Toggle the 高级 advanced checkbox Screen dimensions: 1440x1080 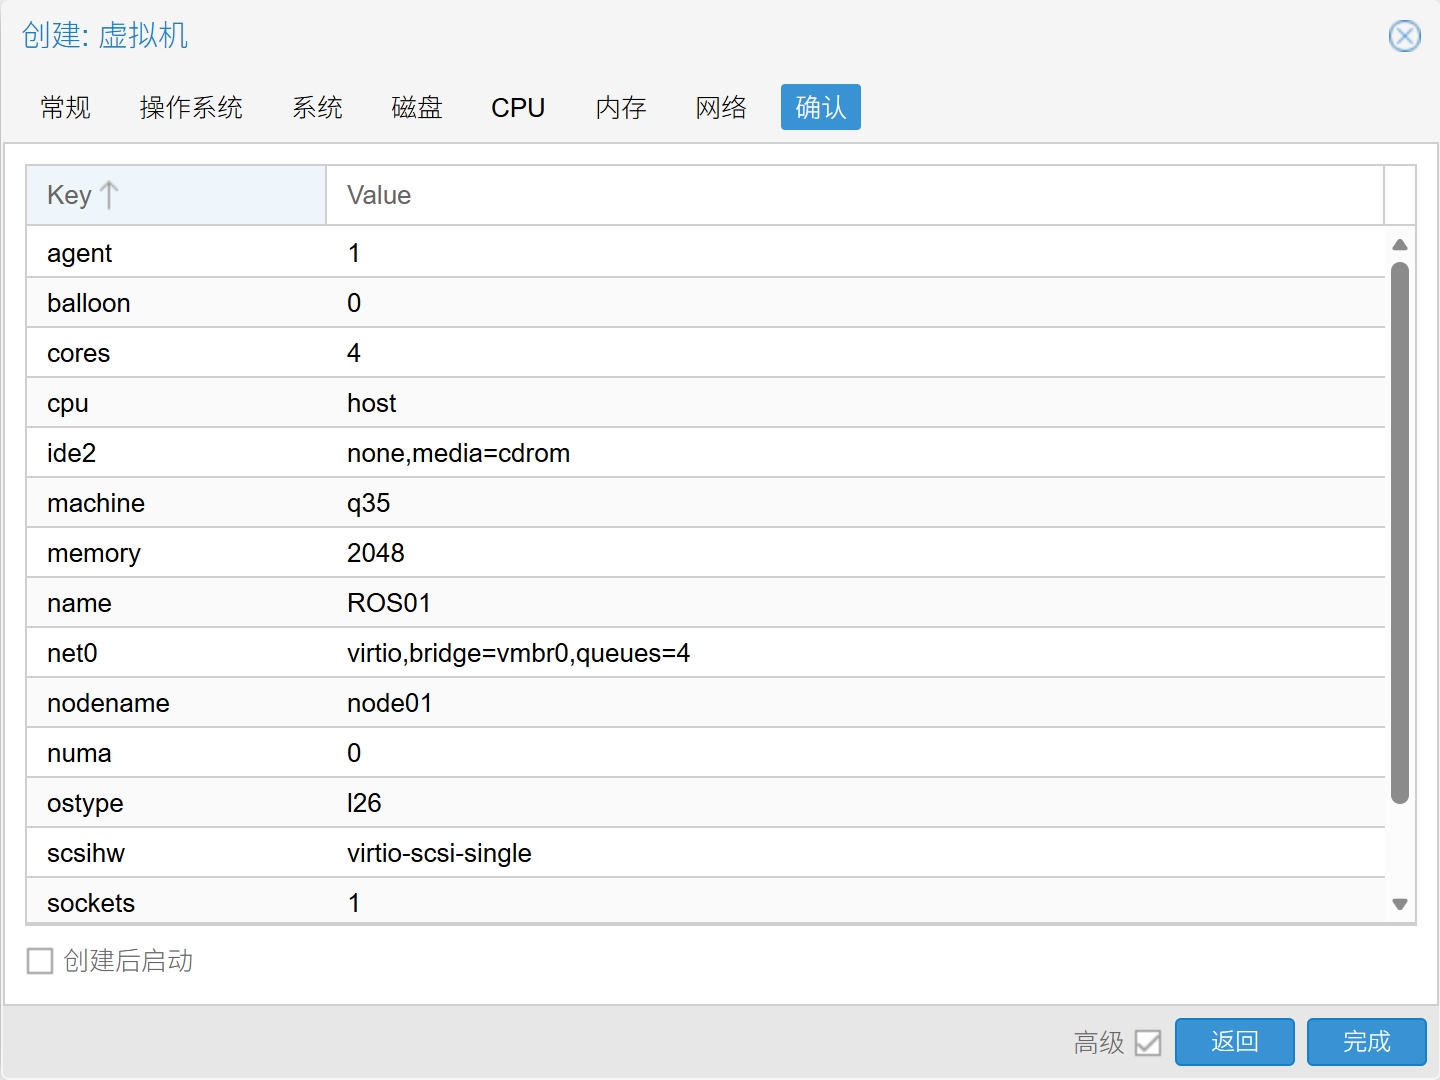[x=1148, y=1043]
